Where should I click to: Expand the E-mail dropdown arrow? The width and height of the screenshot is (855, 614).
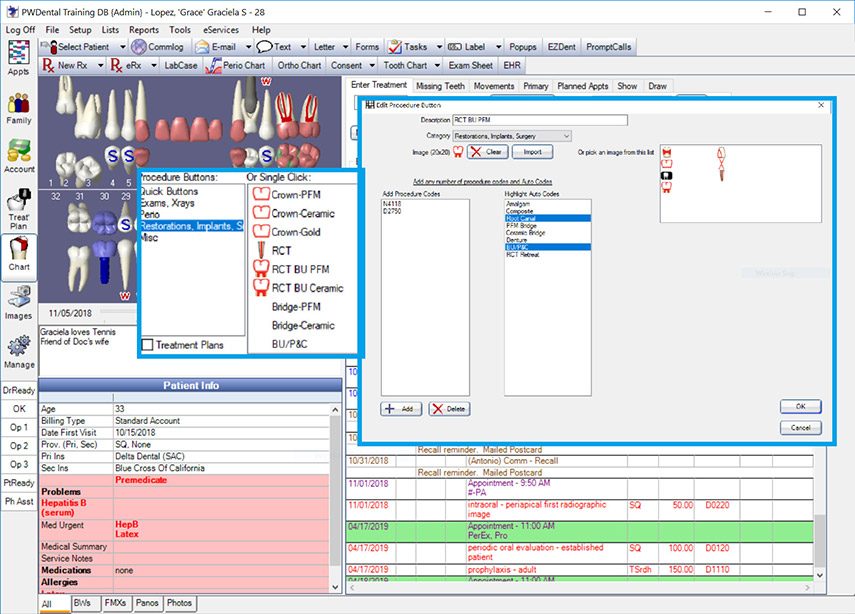tap(248, 47)
